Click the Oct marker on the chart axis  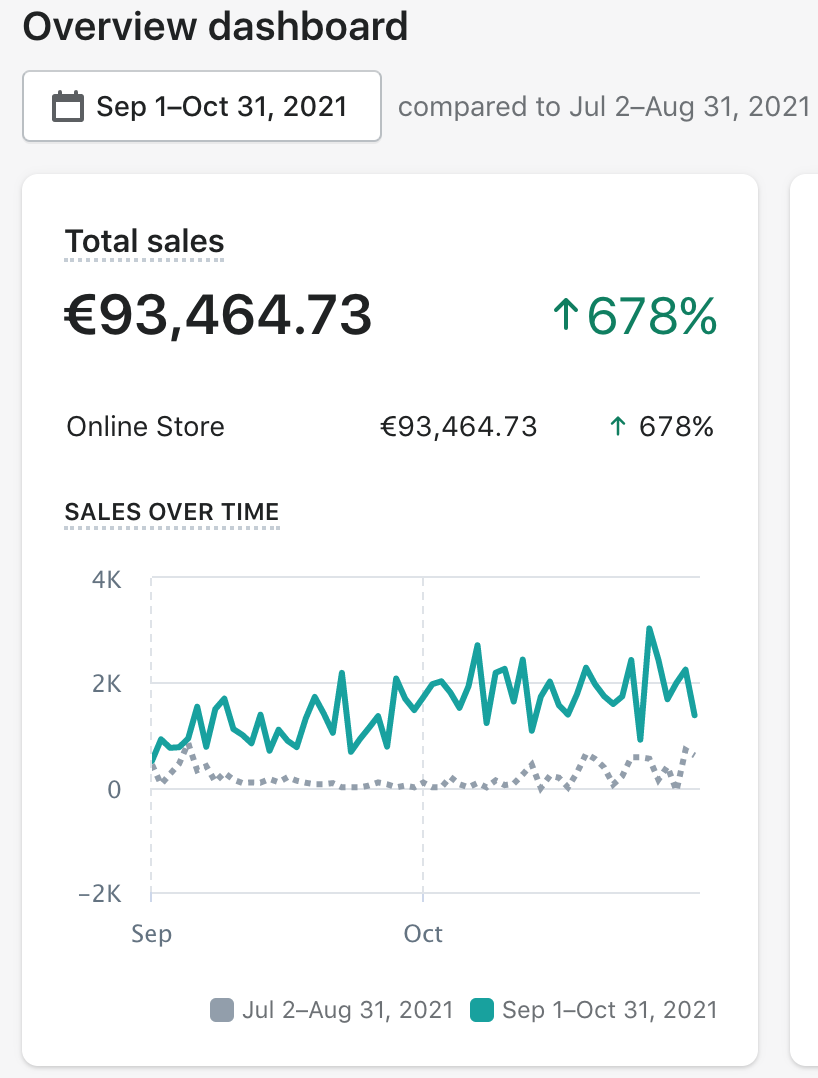[423, 934]
